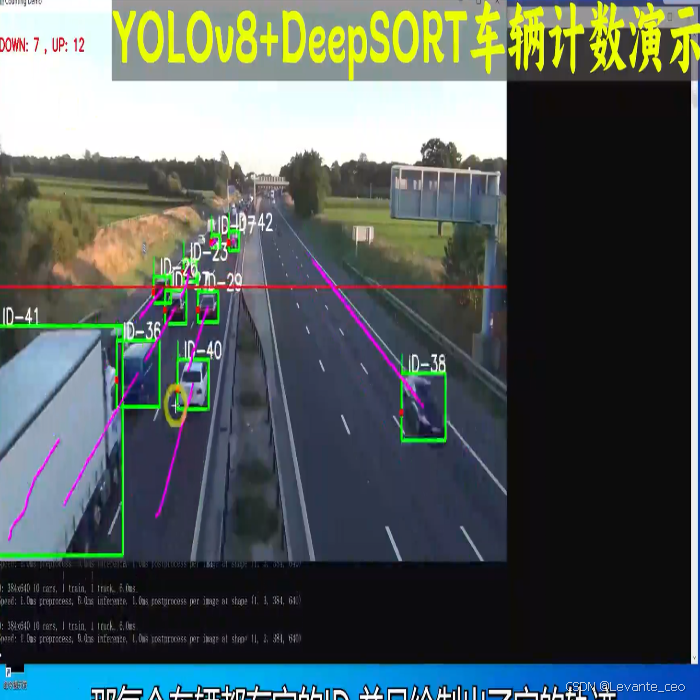Screen dimensions: 700x700
Task: Click the "DOWN: 7 , UP: 12" counter text
Action: (x=42, y=45)
